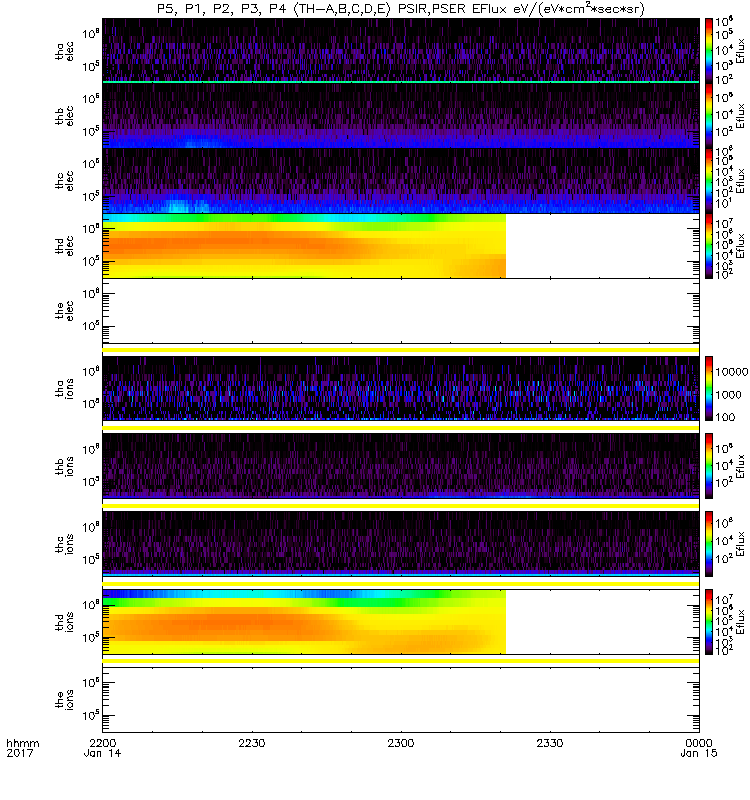
Task: Select the 2330 time axis label
Action: (550, 743)
